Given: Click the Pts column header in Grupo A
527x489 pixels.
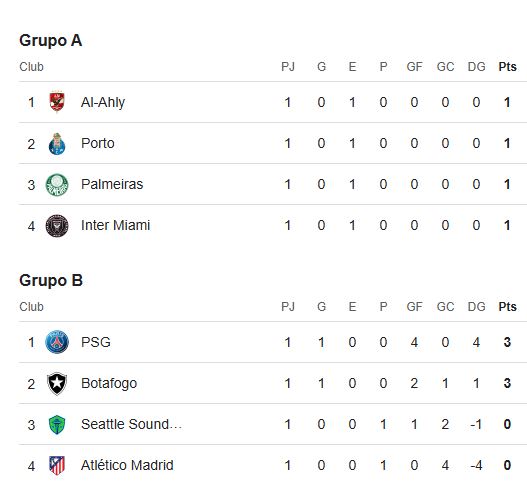Looking at the screenshot, I should pyautogui.click(x=508, y=67).
